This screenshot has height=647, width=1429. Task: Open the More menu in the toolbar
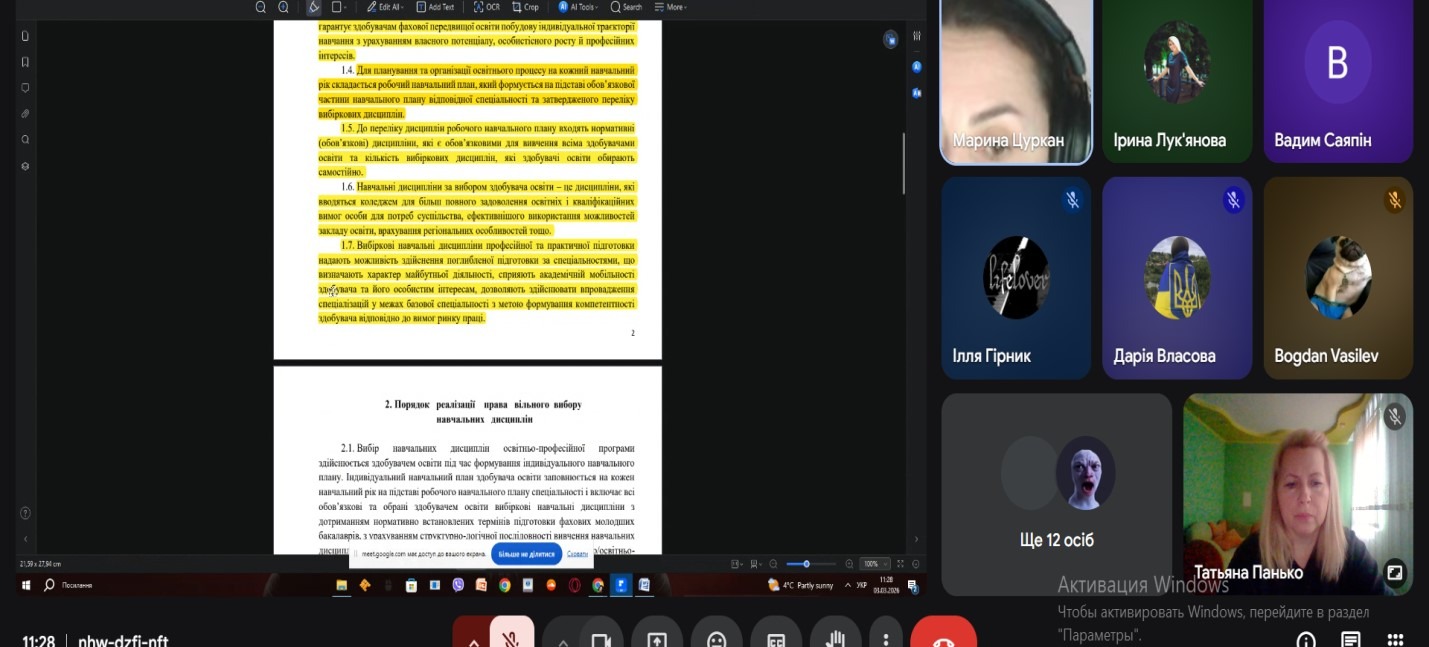[x=674, y=7]
